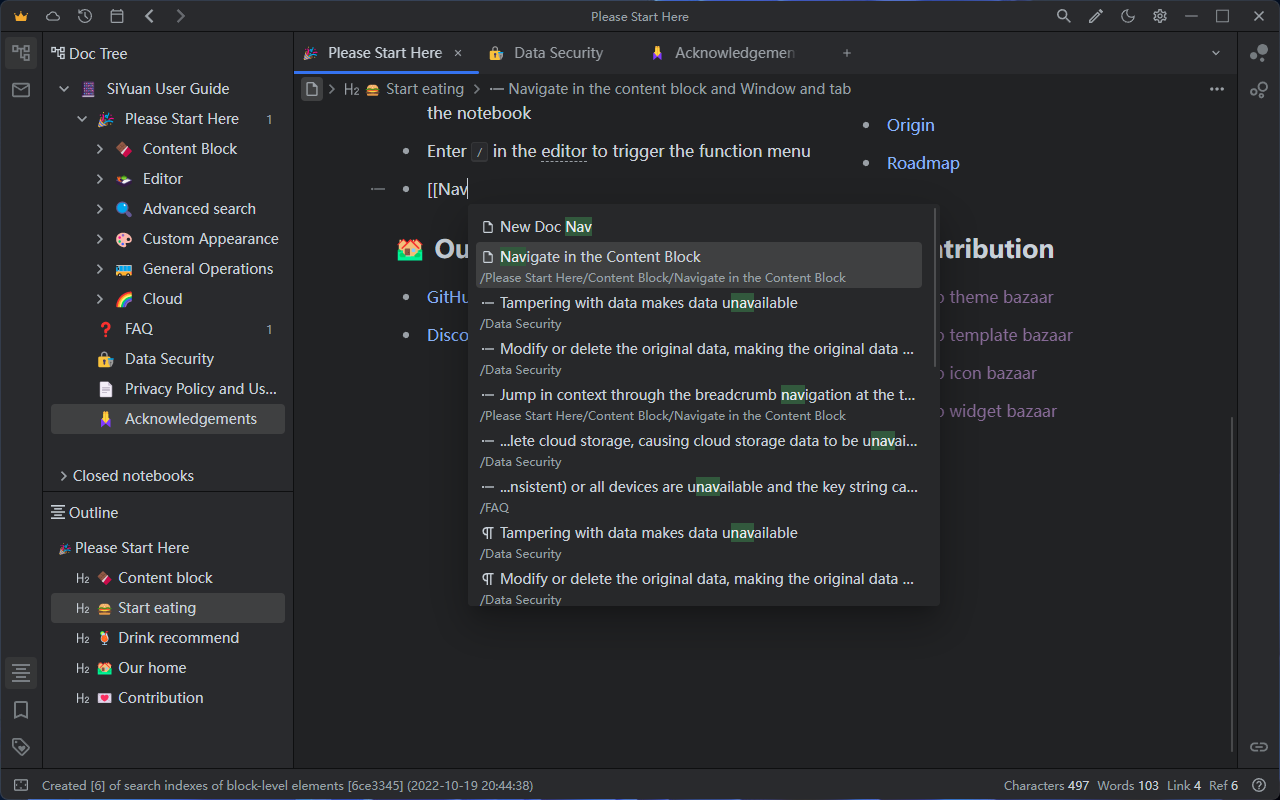
Task: Toggle the Outline panel icon
Action: [21, 673]
